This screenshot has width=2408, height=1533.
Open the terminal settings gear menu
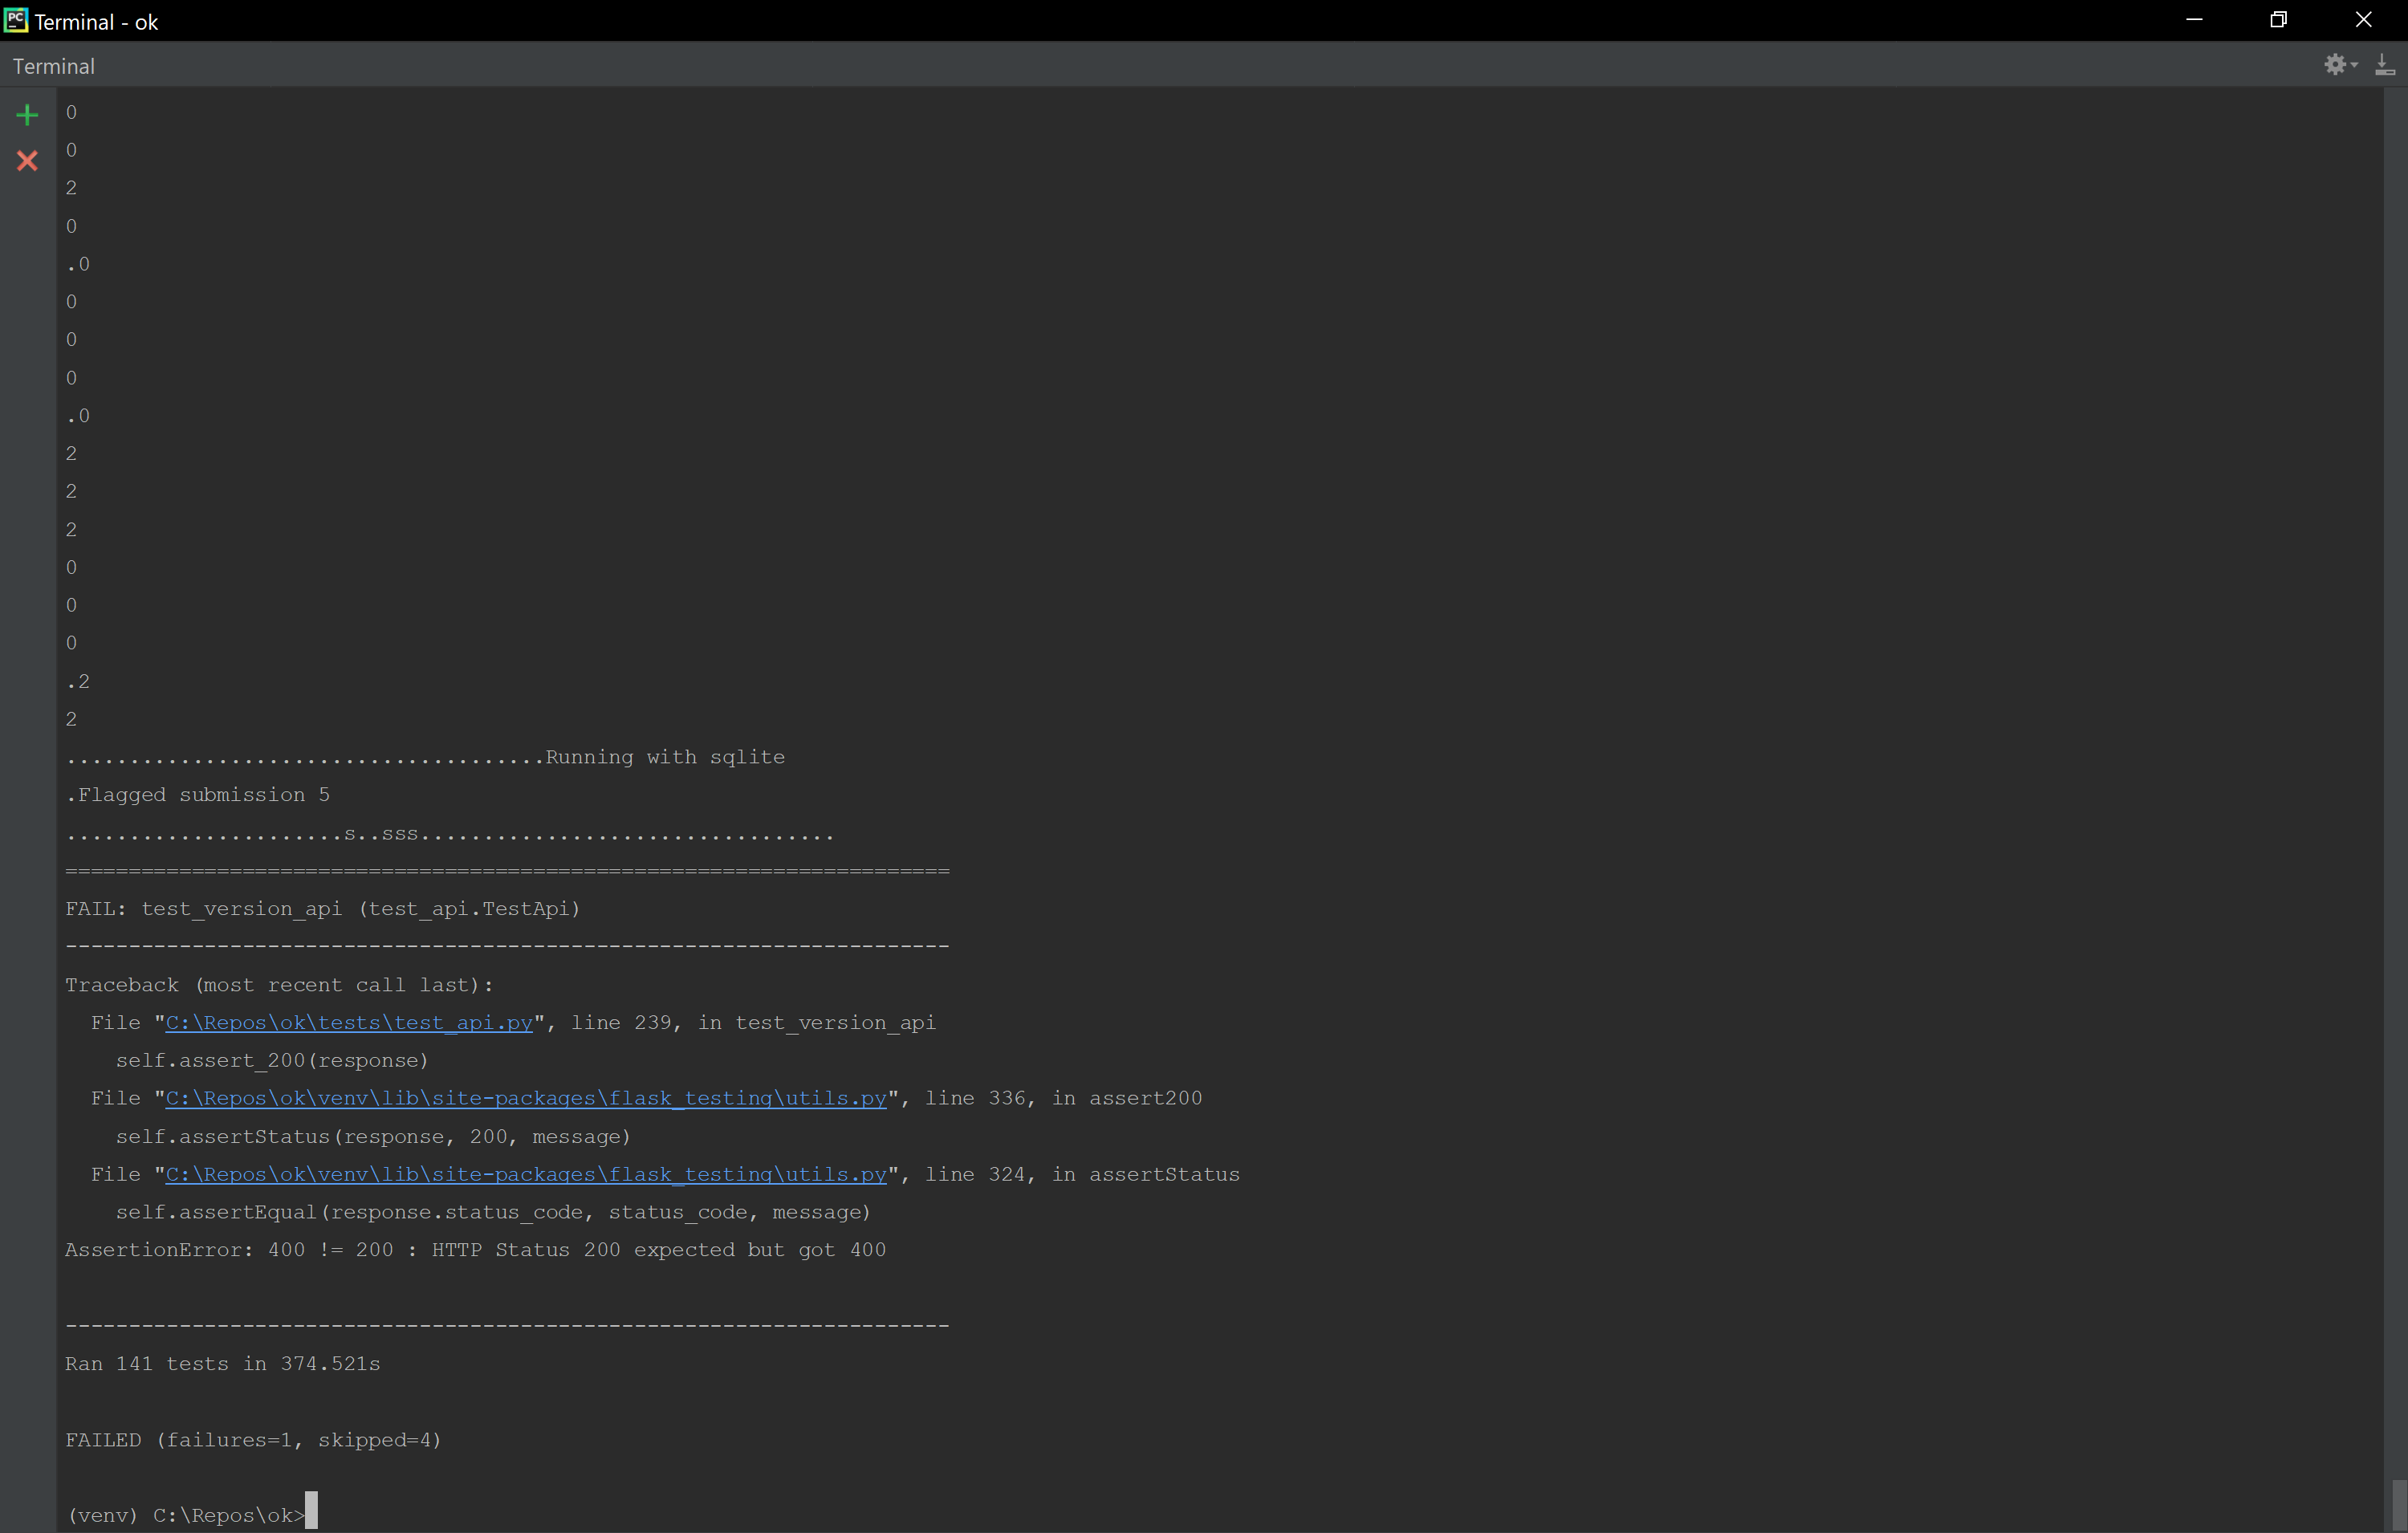tap(2340, 65)
